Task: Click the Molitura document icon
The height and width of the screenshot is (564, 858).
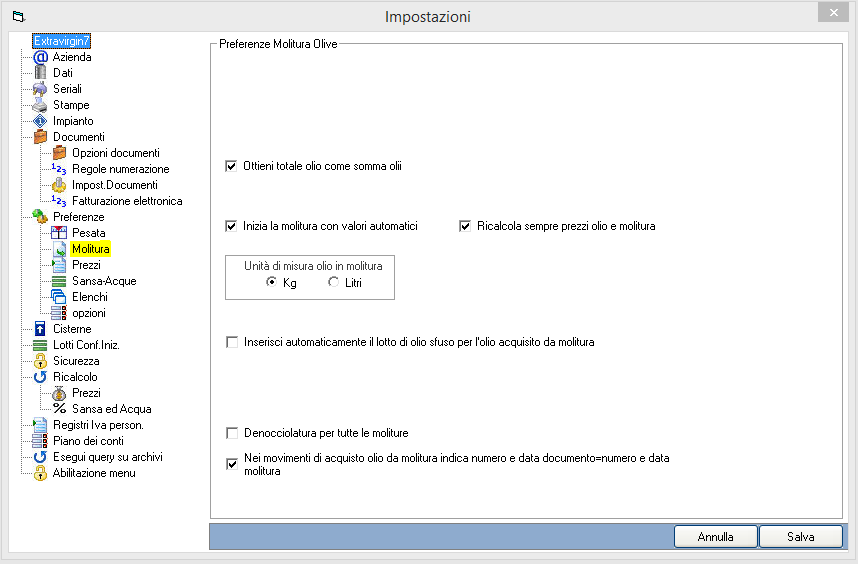Action: 59,249
